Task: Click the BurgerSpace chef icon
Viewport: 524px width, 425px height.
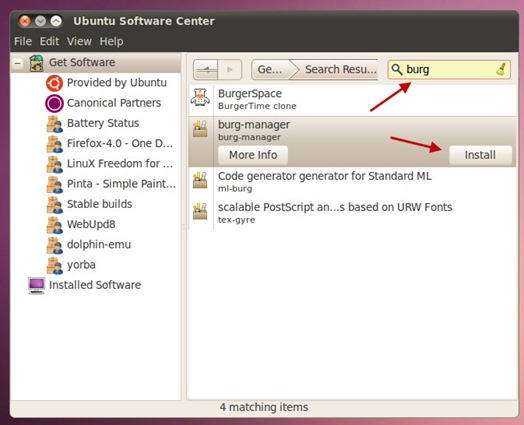Action: (x=200, y=98)
